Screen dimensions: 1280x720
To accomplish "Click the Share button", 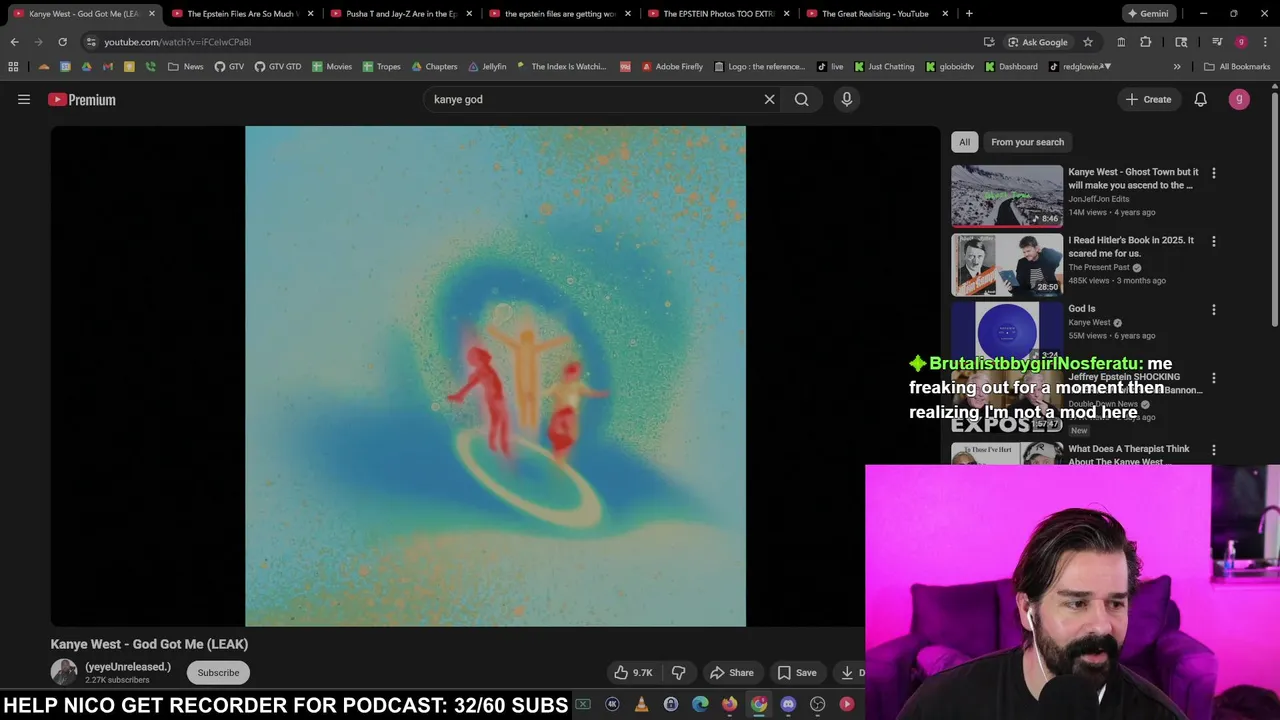I will tap(731, 673).
